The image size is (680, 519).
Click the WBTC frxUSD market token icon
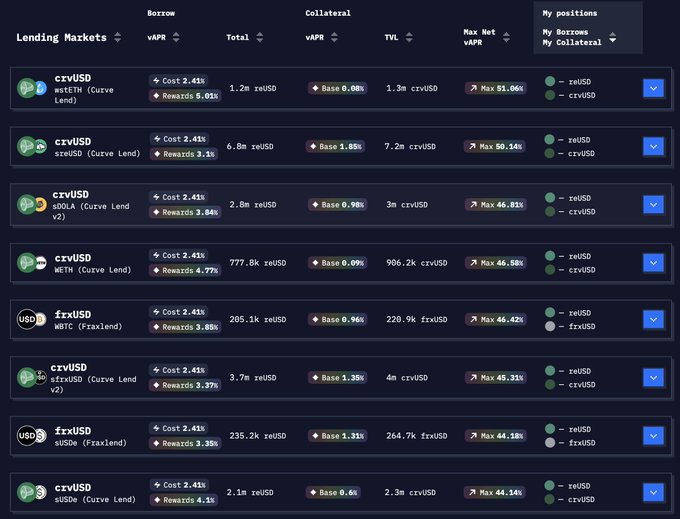[32, 320]
